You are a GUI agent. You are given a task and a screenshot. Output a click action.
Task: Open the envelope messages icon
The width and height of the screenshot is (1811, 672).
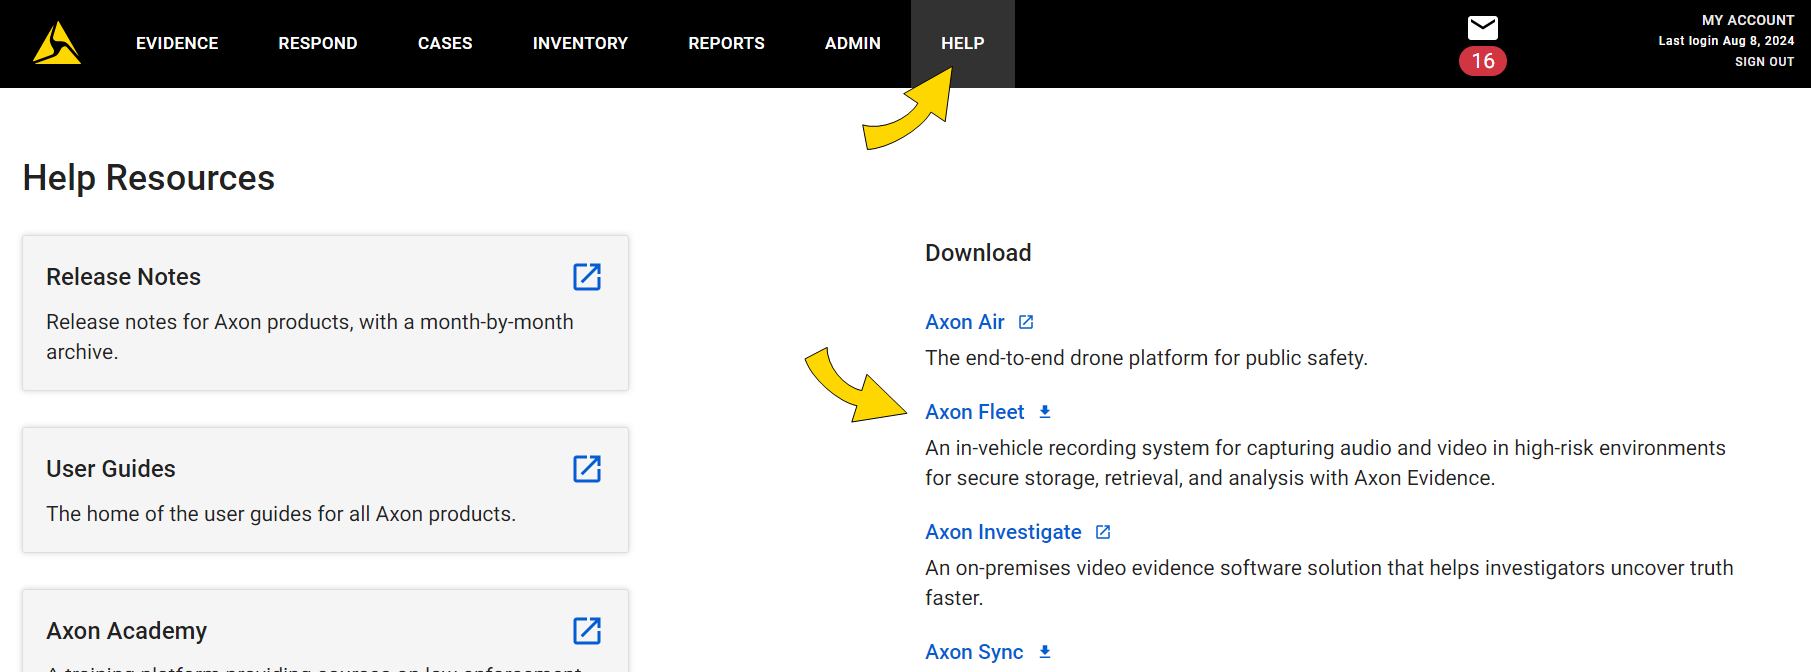[x=1482, y=27]
